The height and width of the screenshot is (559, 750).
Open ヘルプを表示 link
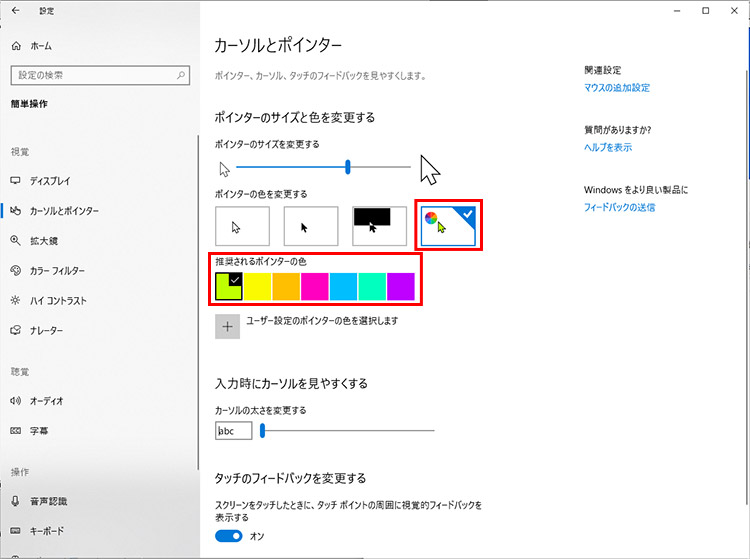coord(608,147)
